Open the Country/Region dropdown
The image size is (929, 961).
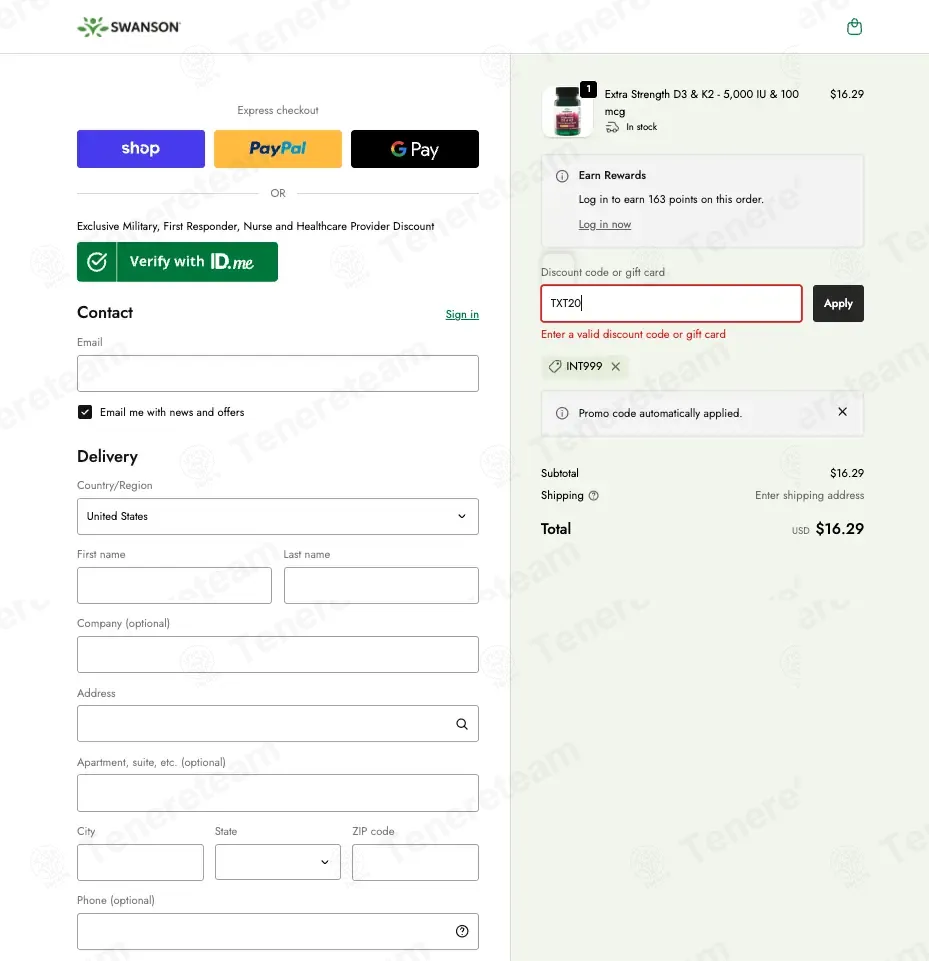coord(278,517)
